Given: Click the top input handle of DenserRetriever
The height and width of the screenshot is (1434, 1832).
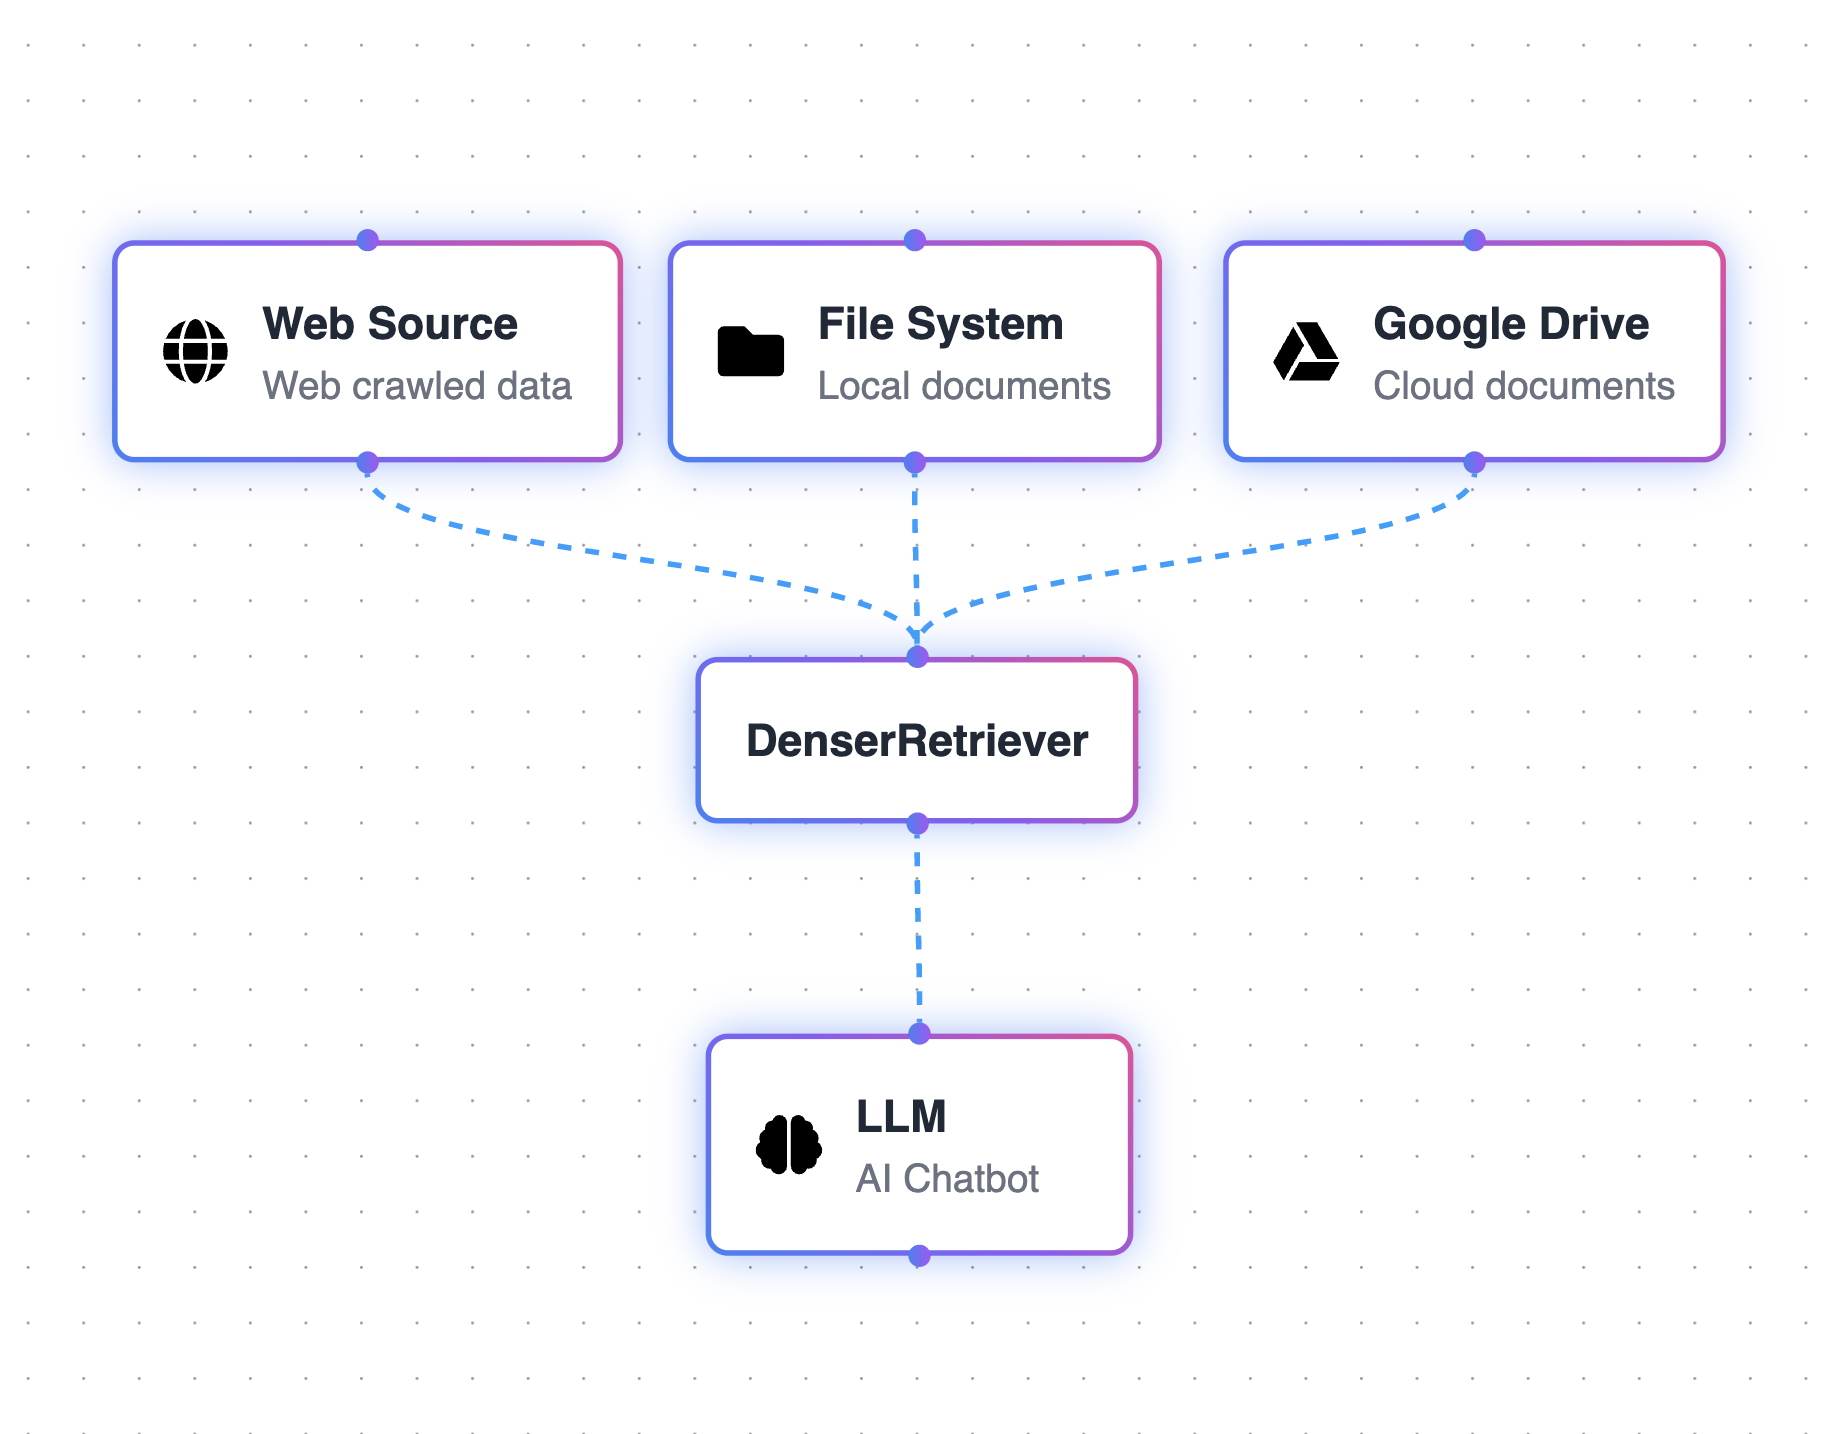Looking at the screenshot, I should 917,657.
